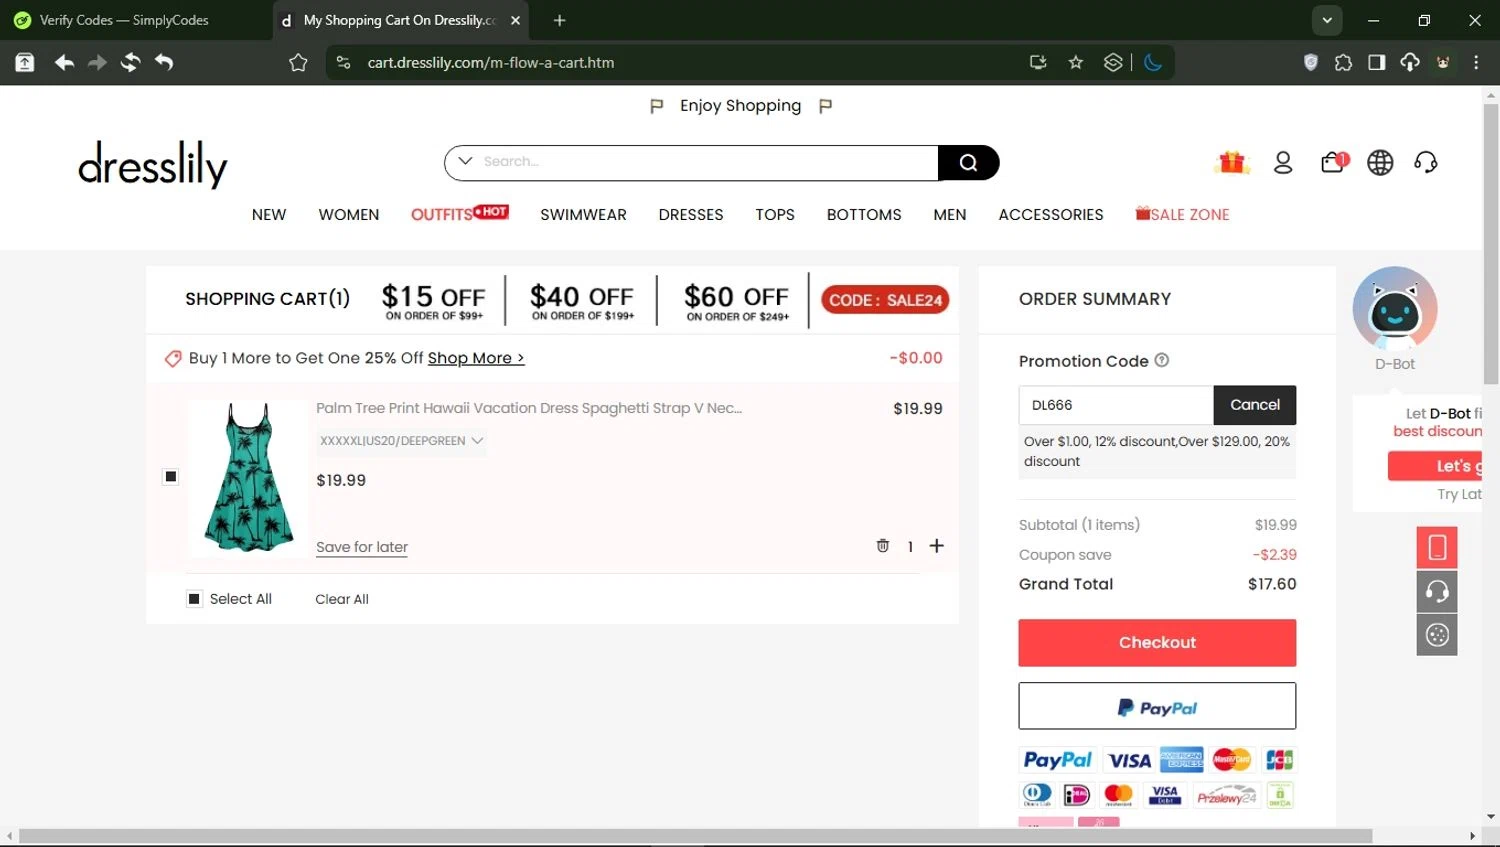Screen dimensions: 1500x847
Task: Expand the search category dropdown arrow
Action: [x=465, y=161]
